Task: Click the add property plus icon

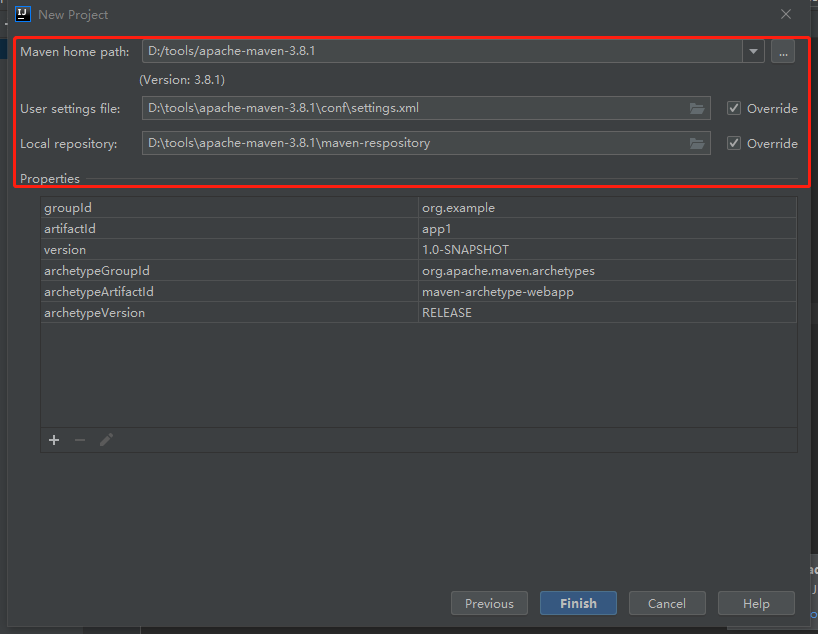Action: click(54, 440)
